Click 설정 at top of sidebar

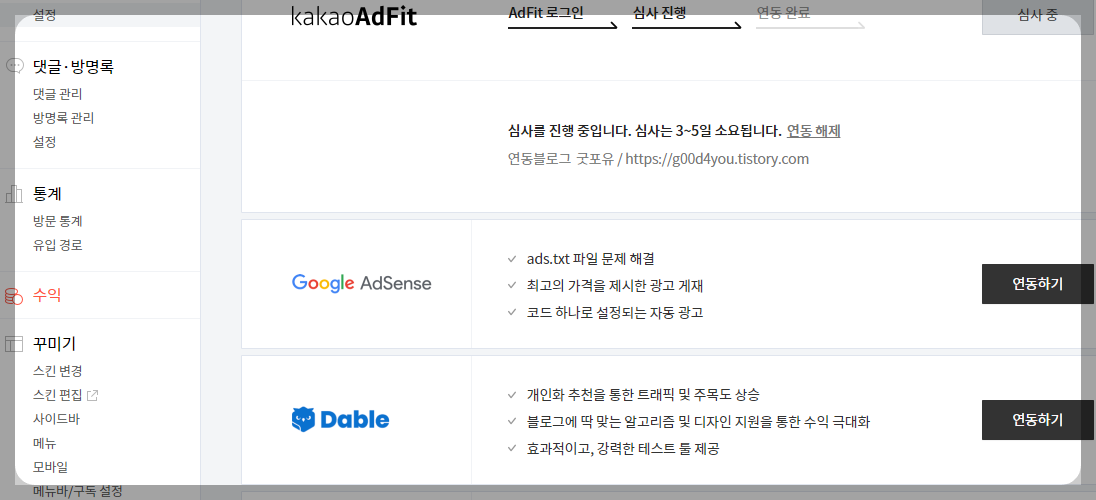[44, 14]
